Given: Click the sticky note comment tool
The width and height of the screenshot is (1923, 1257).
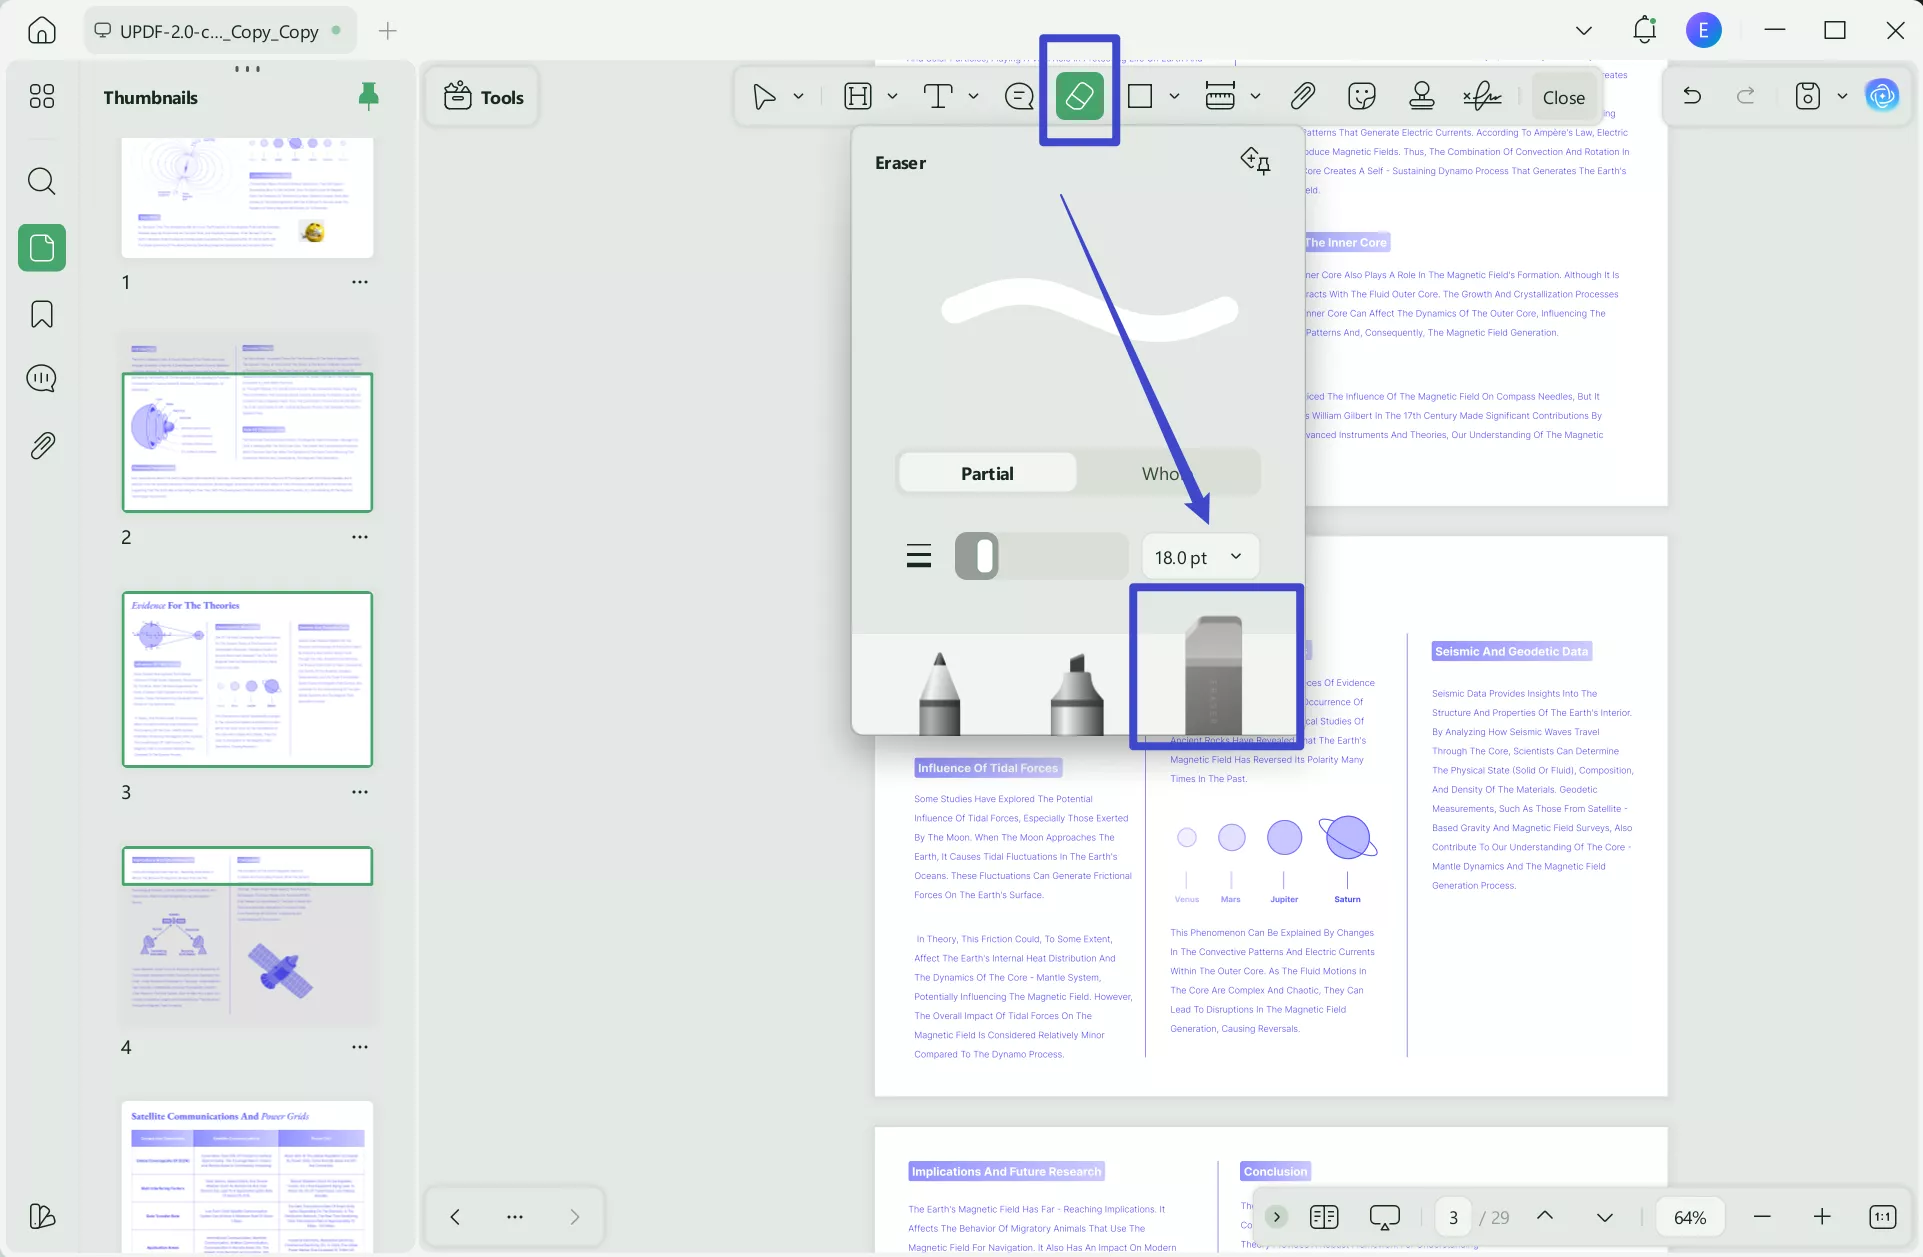Looking at the screenshot, I should [1019, 96].
